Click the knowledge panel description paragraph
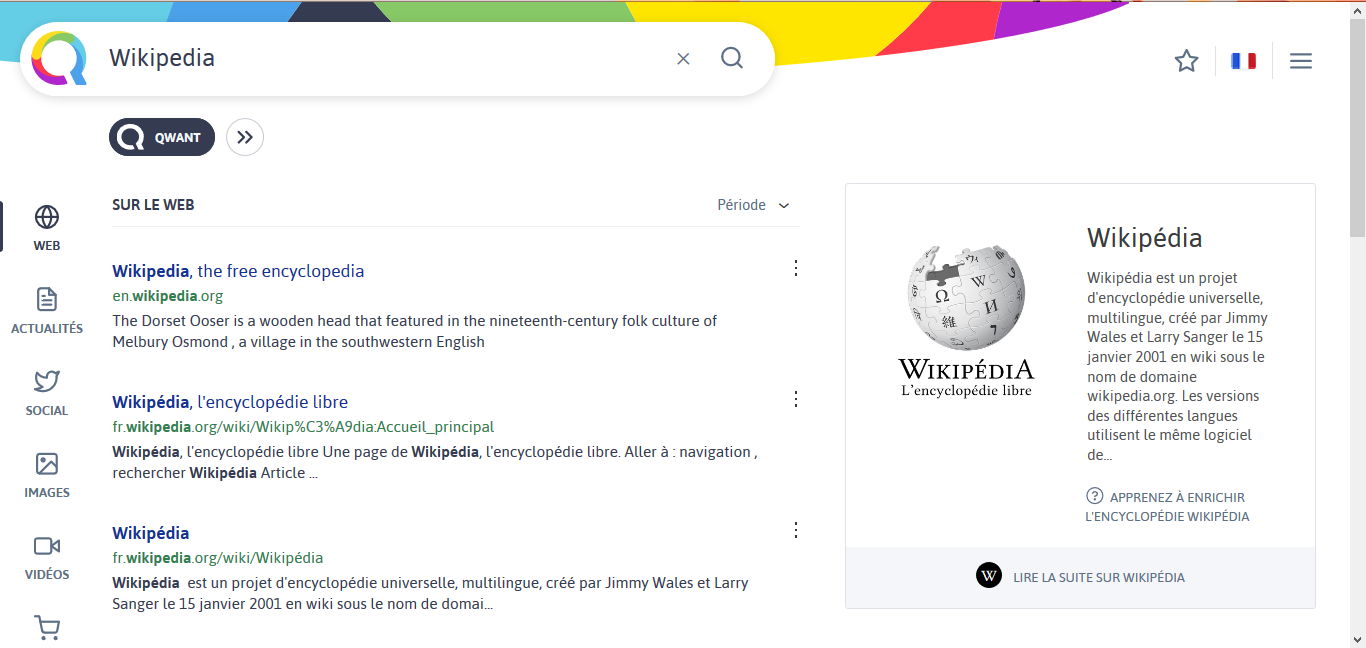Viewport: 1366px width, 648px height. click(1177, 366)
